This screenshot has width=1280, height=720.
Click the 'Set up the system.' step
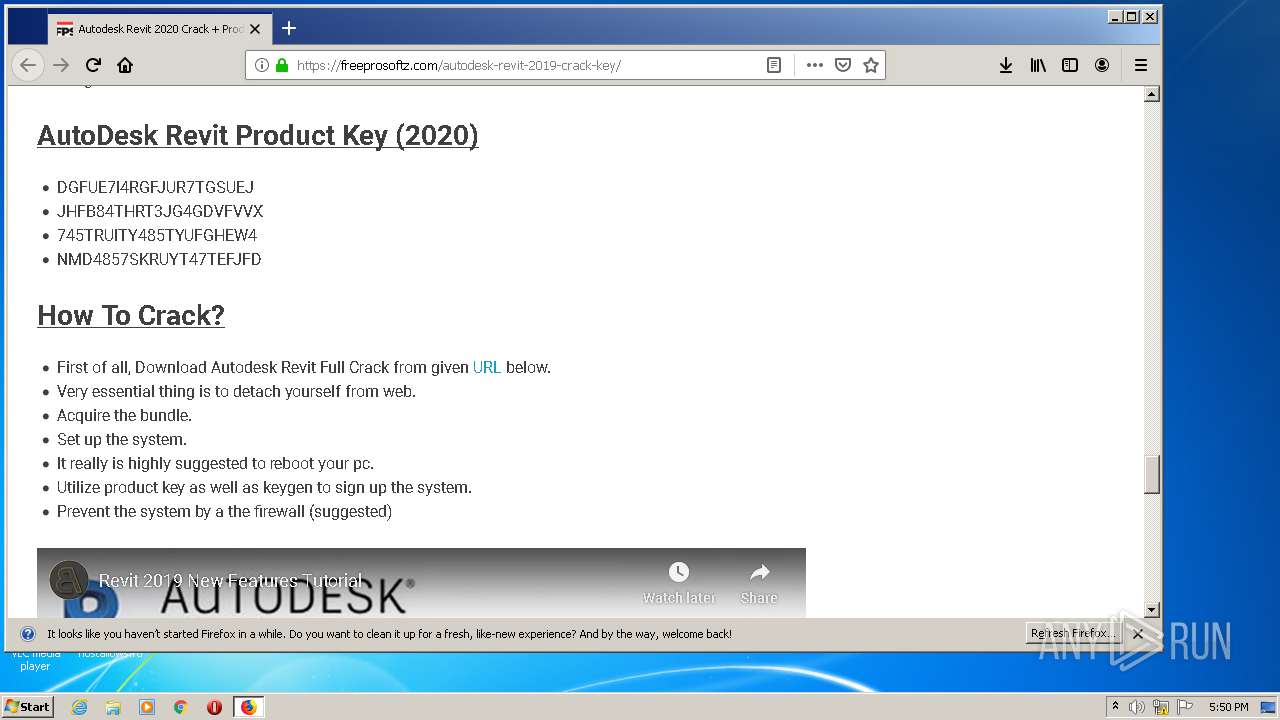tap(122, 439)
